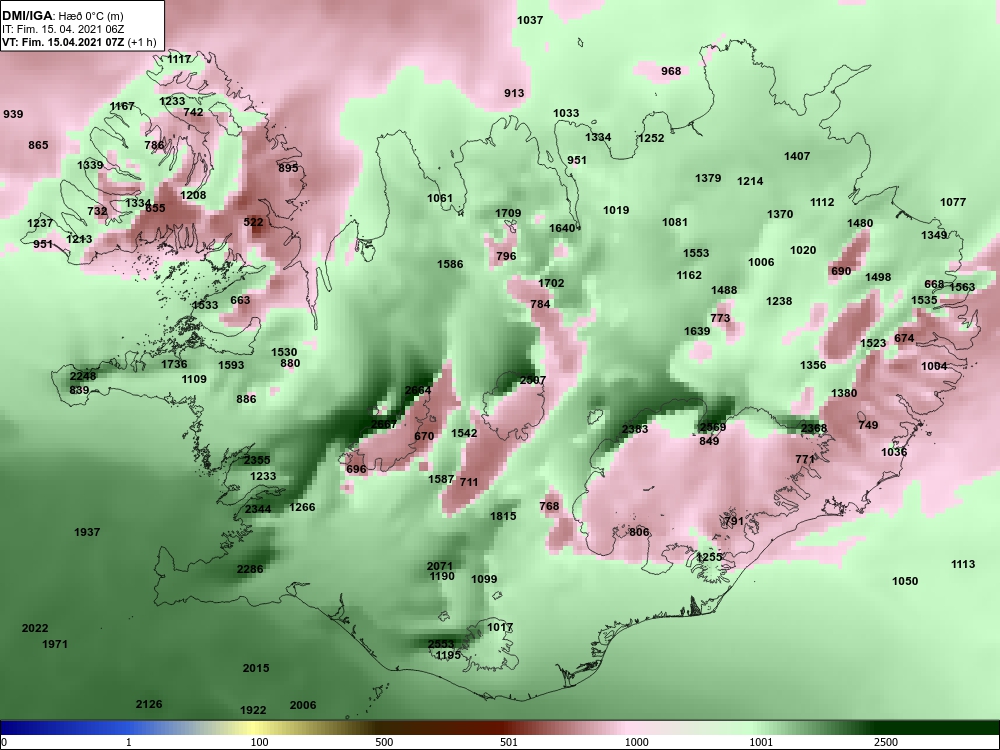Click the '2500' label on the legend

(x=885, y=742)
